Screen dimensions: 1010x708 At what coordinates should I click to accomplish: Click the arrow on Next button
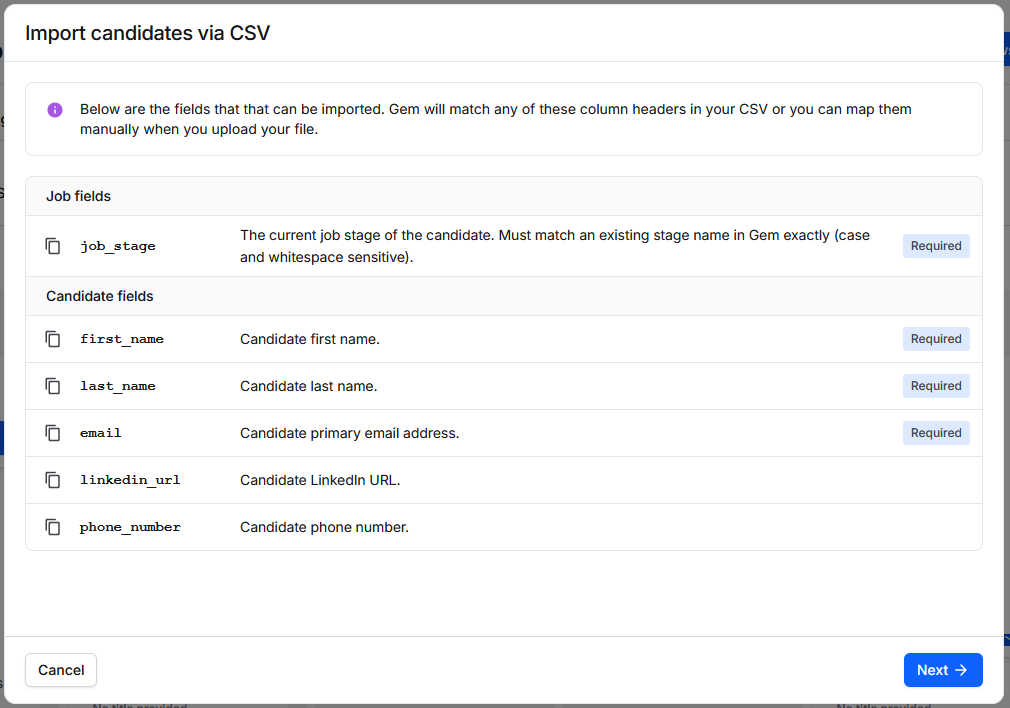pos(961,670)
